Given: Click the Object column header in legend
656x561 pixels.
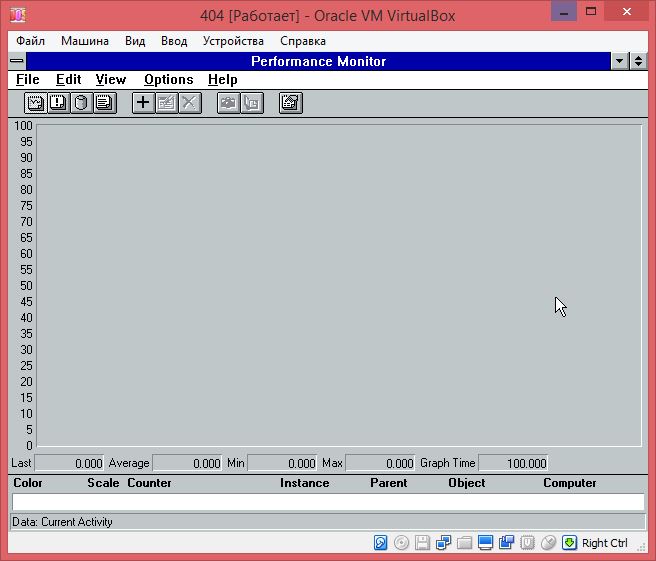Looking at the screenshot, I should (467, 483).
